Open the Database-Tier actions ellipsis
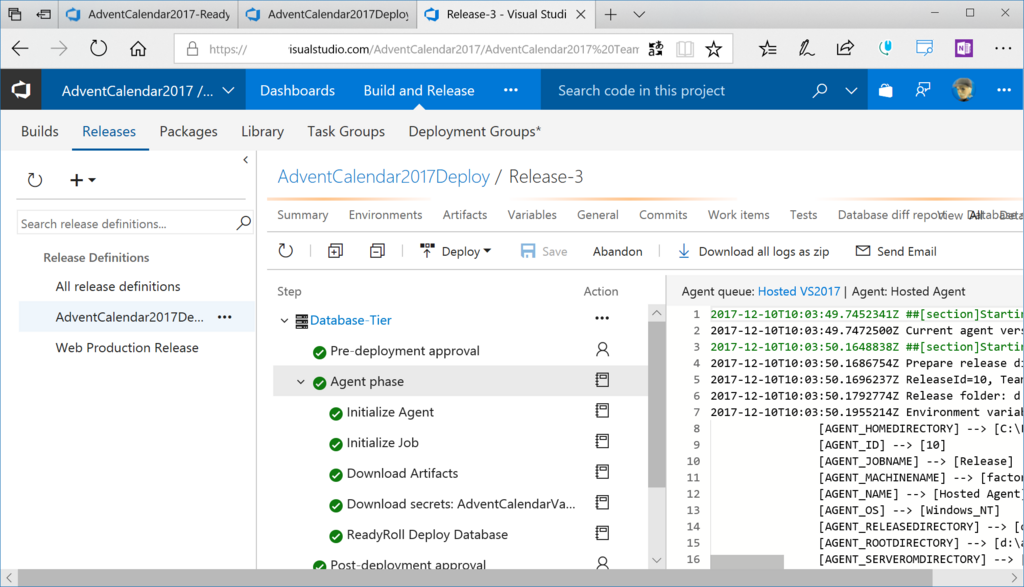The width and height of the screenshot is (1024, 587). [602, 318]
